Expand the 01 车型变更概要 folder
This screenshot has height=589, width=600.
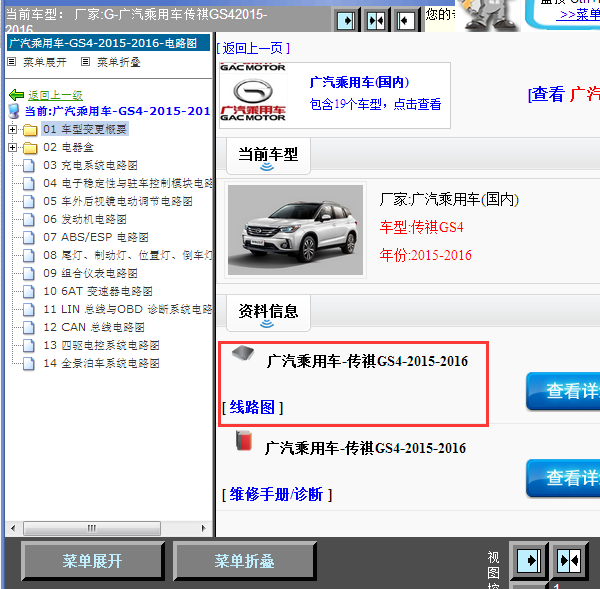tap(12, 129)
